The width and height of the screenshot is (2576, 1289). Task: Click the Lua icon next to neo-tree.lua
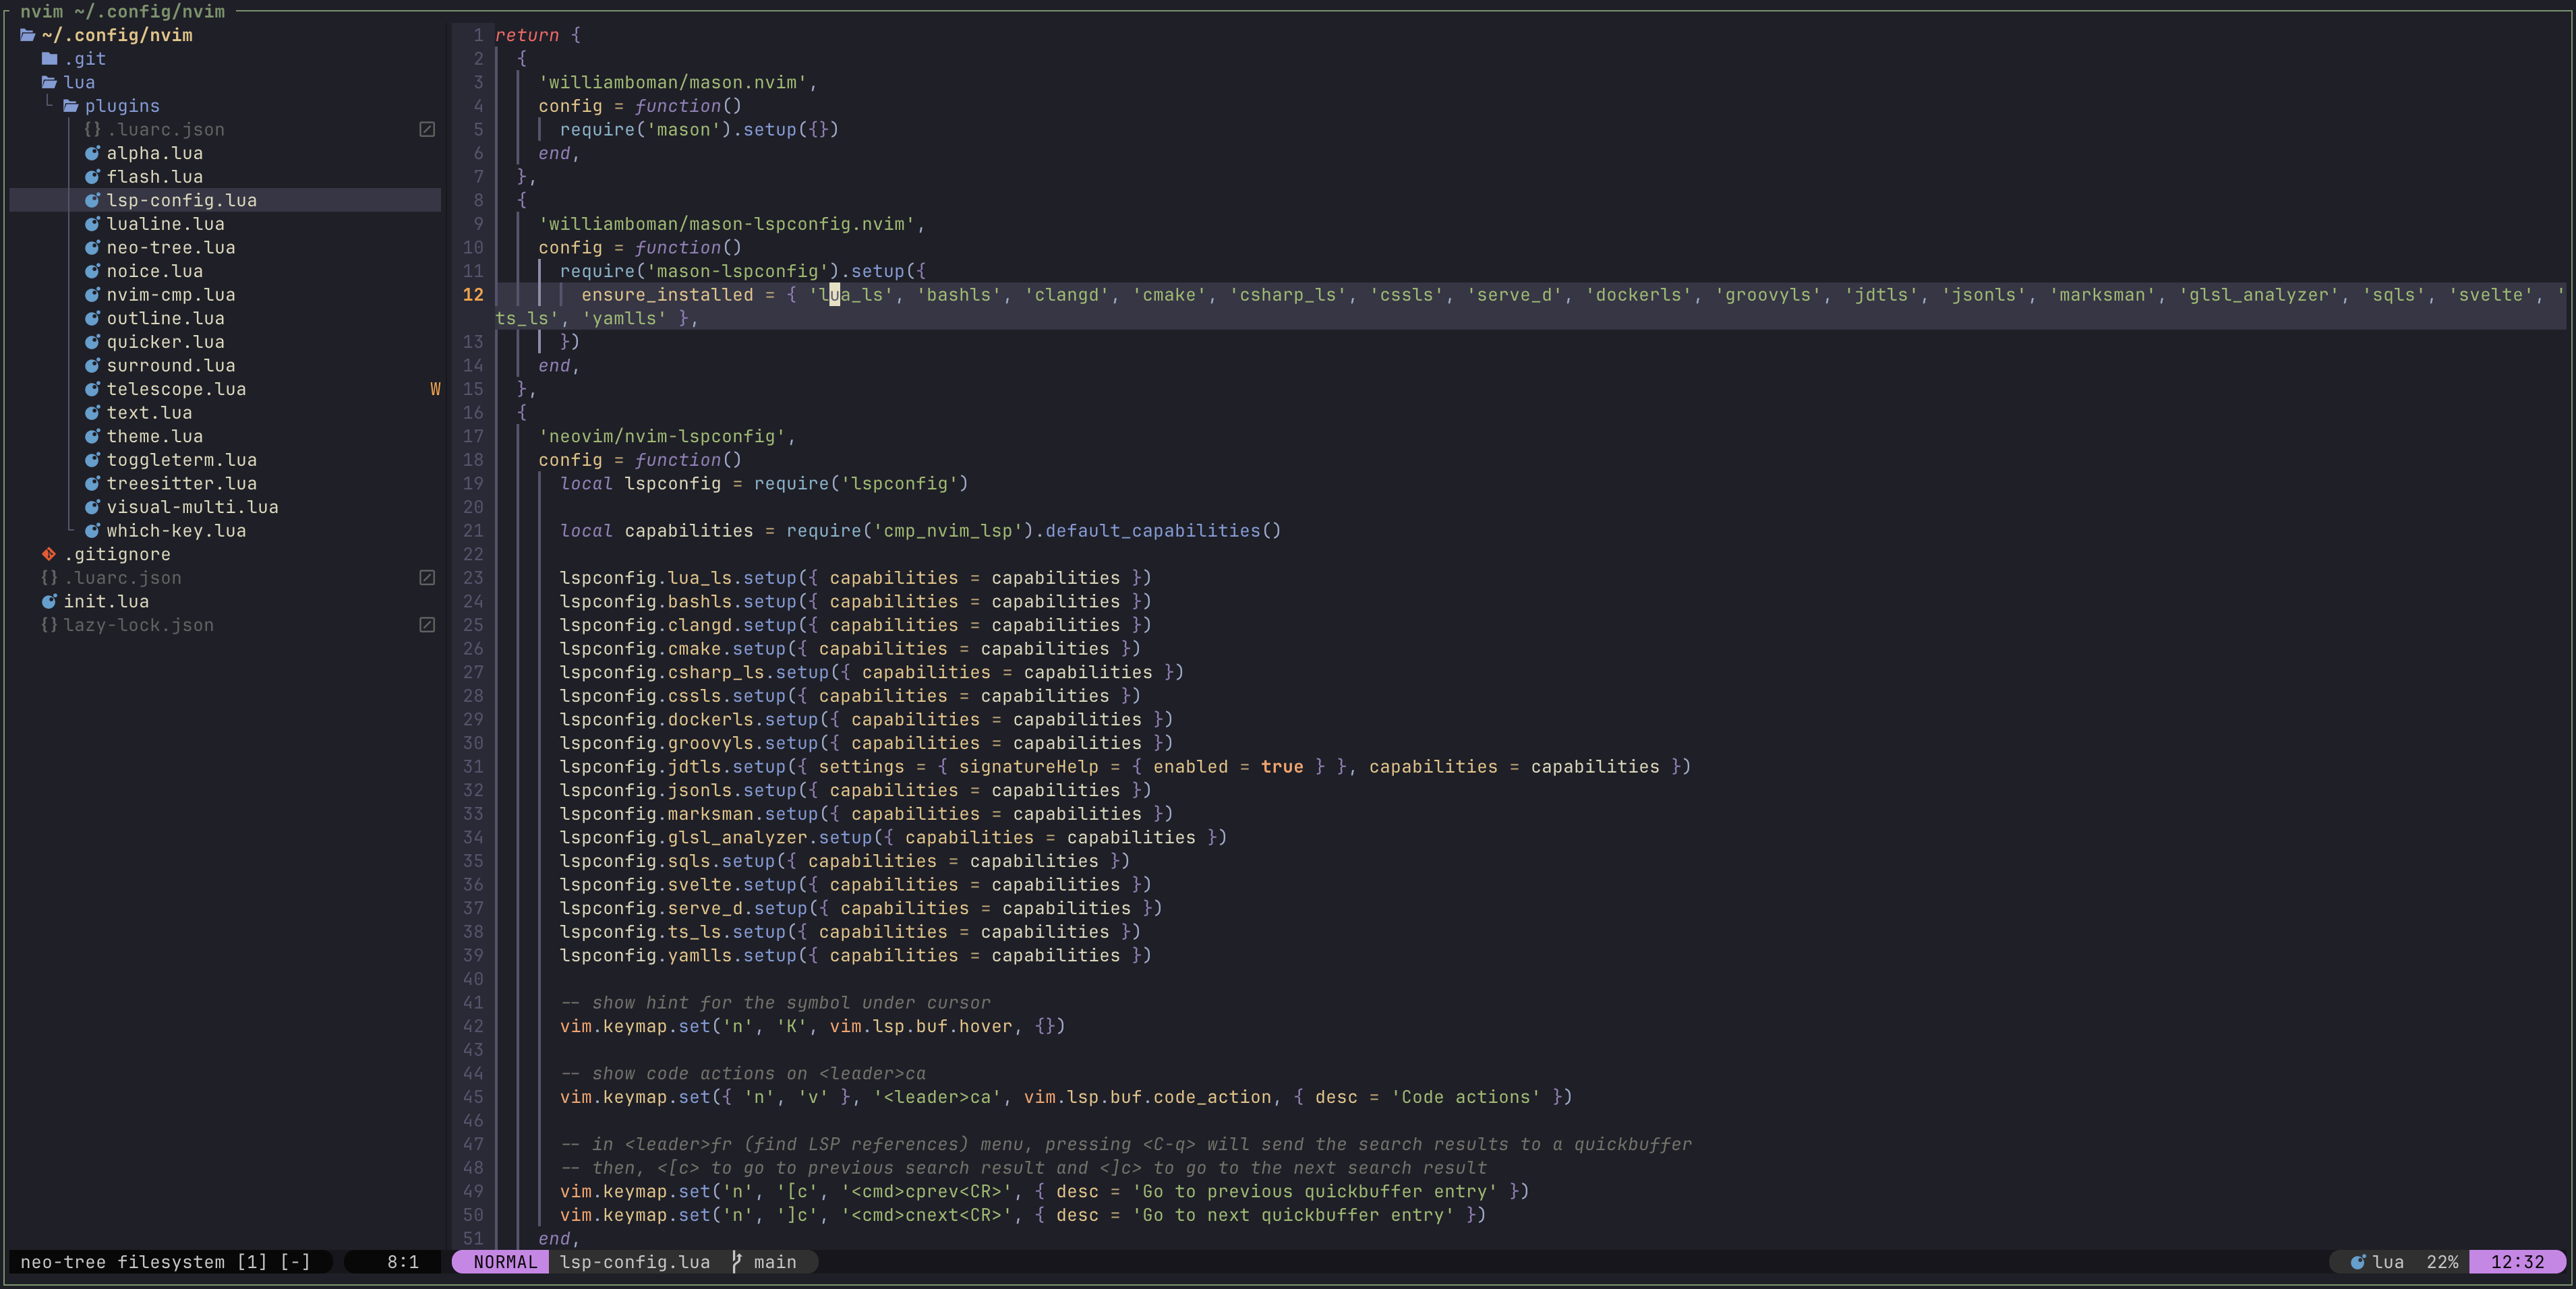click(93, 247)
